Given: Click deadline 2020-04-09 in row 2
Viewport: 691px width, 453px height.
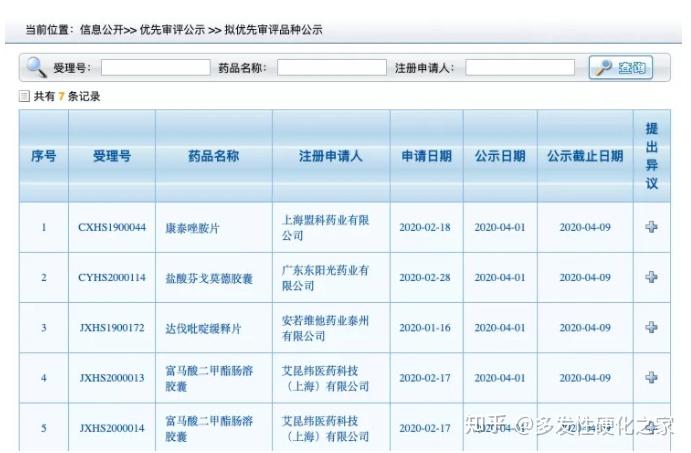Looking at the screenshot, I should point(585,278).
